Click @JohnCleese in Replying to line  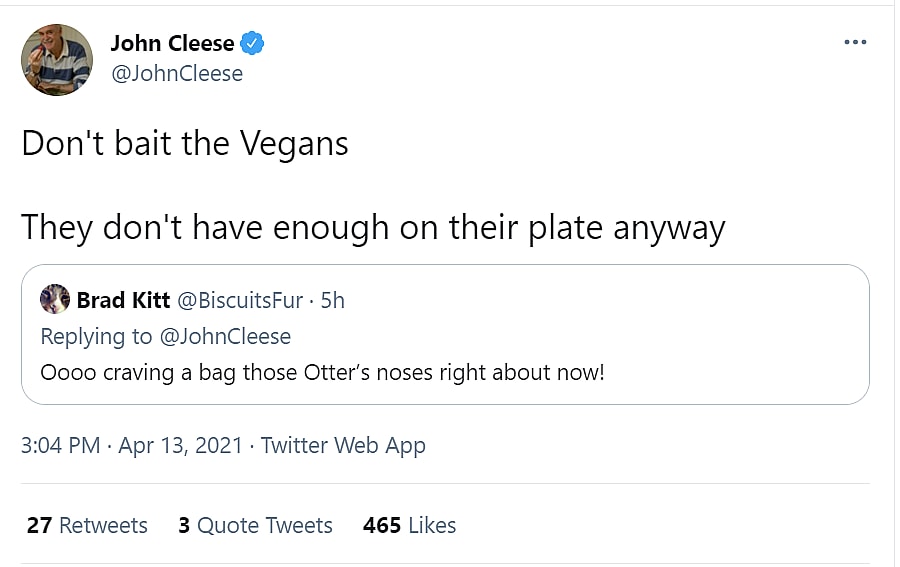224,336
